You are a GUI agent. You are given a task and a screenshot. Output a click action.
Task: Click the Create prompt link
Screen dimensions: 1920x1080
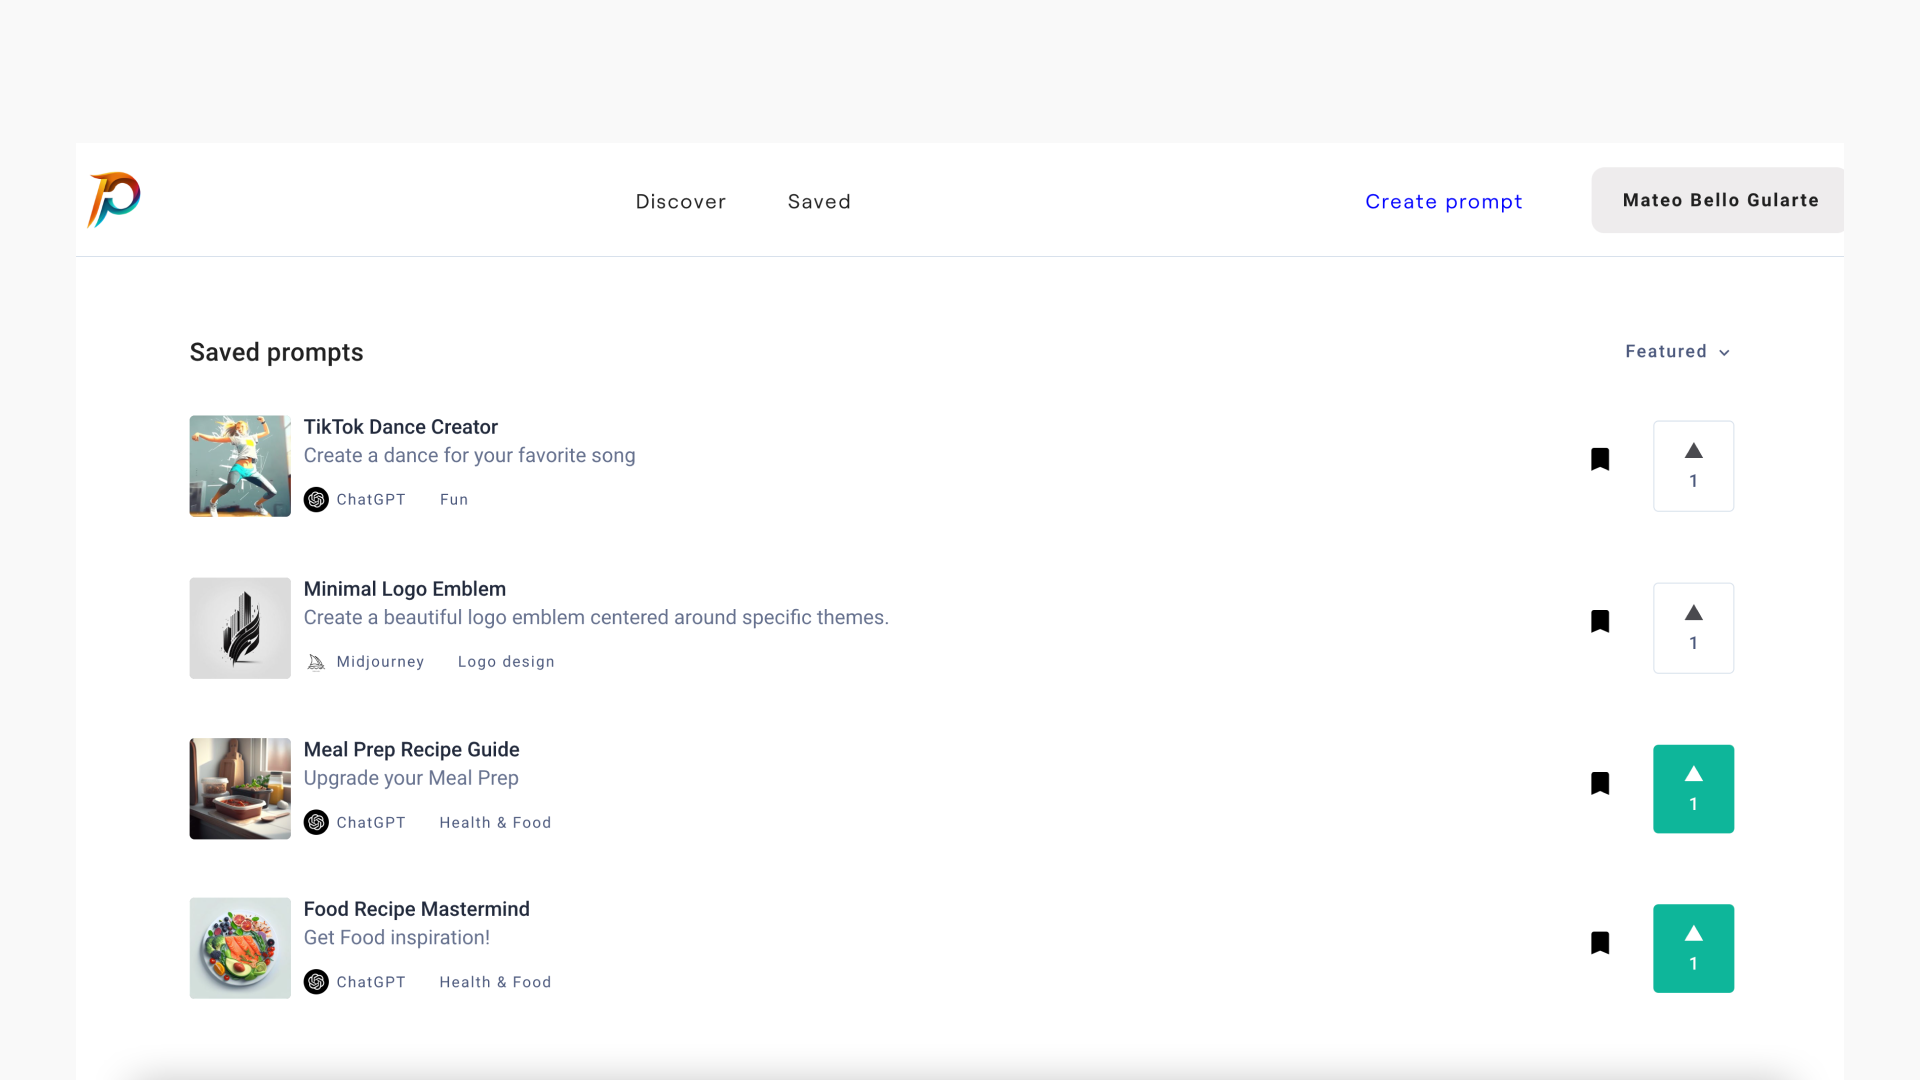pos(1443,202)
